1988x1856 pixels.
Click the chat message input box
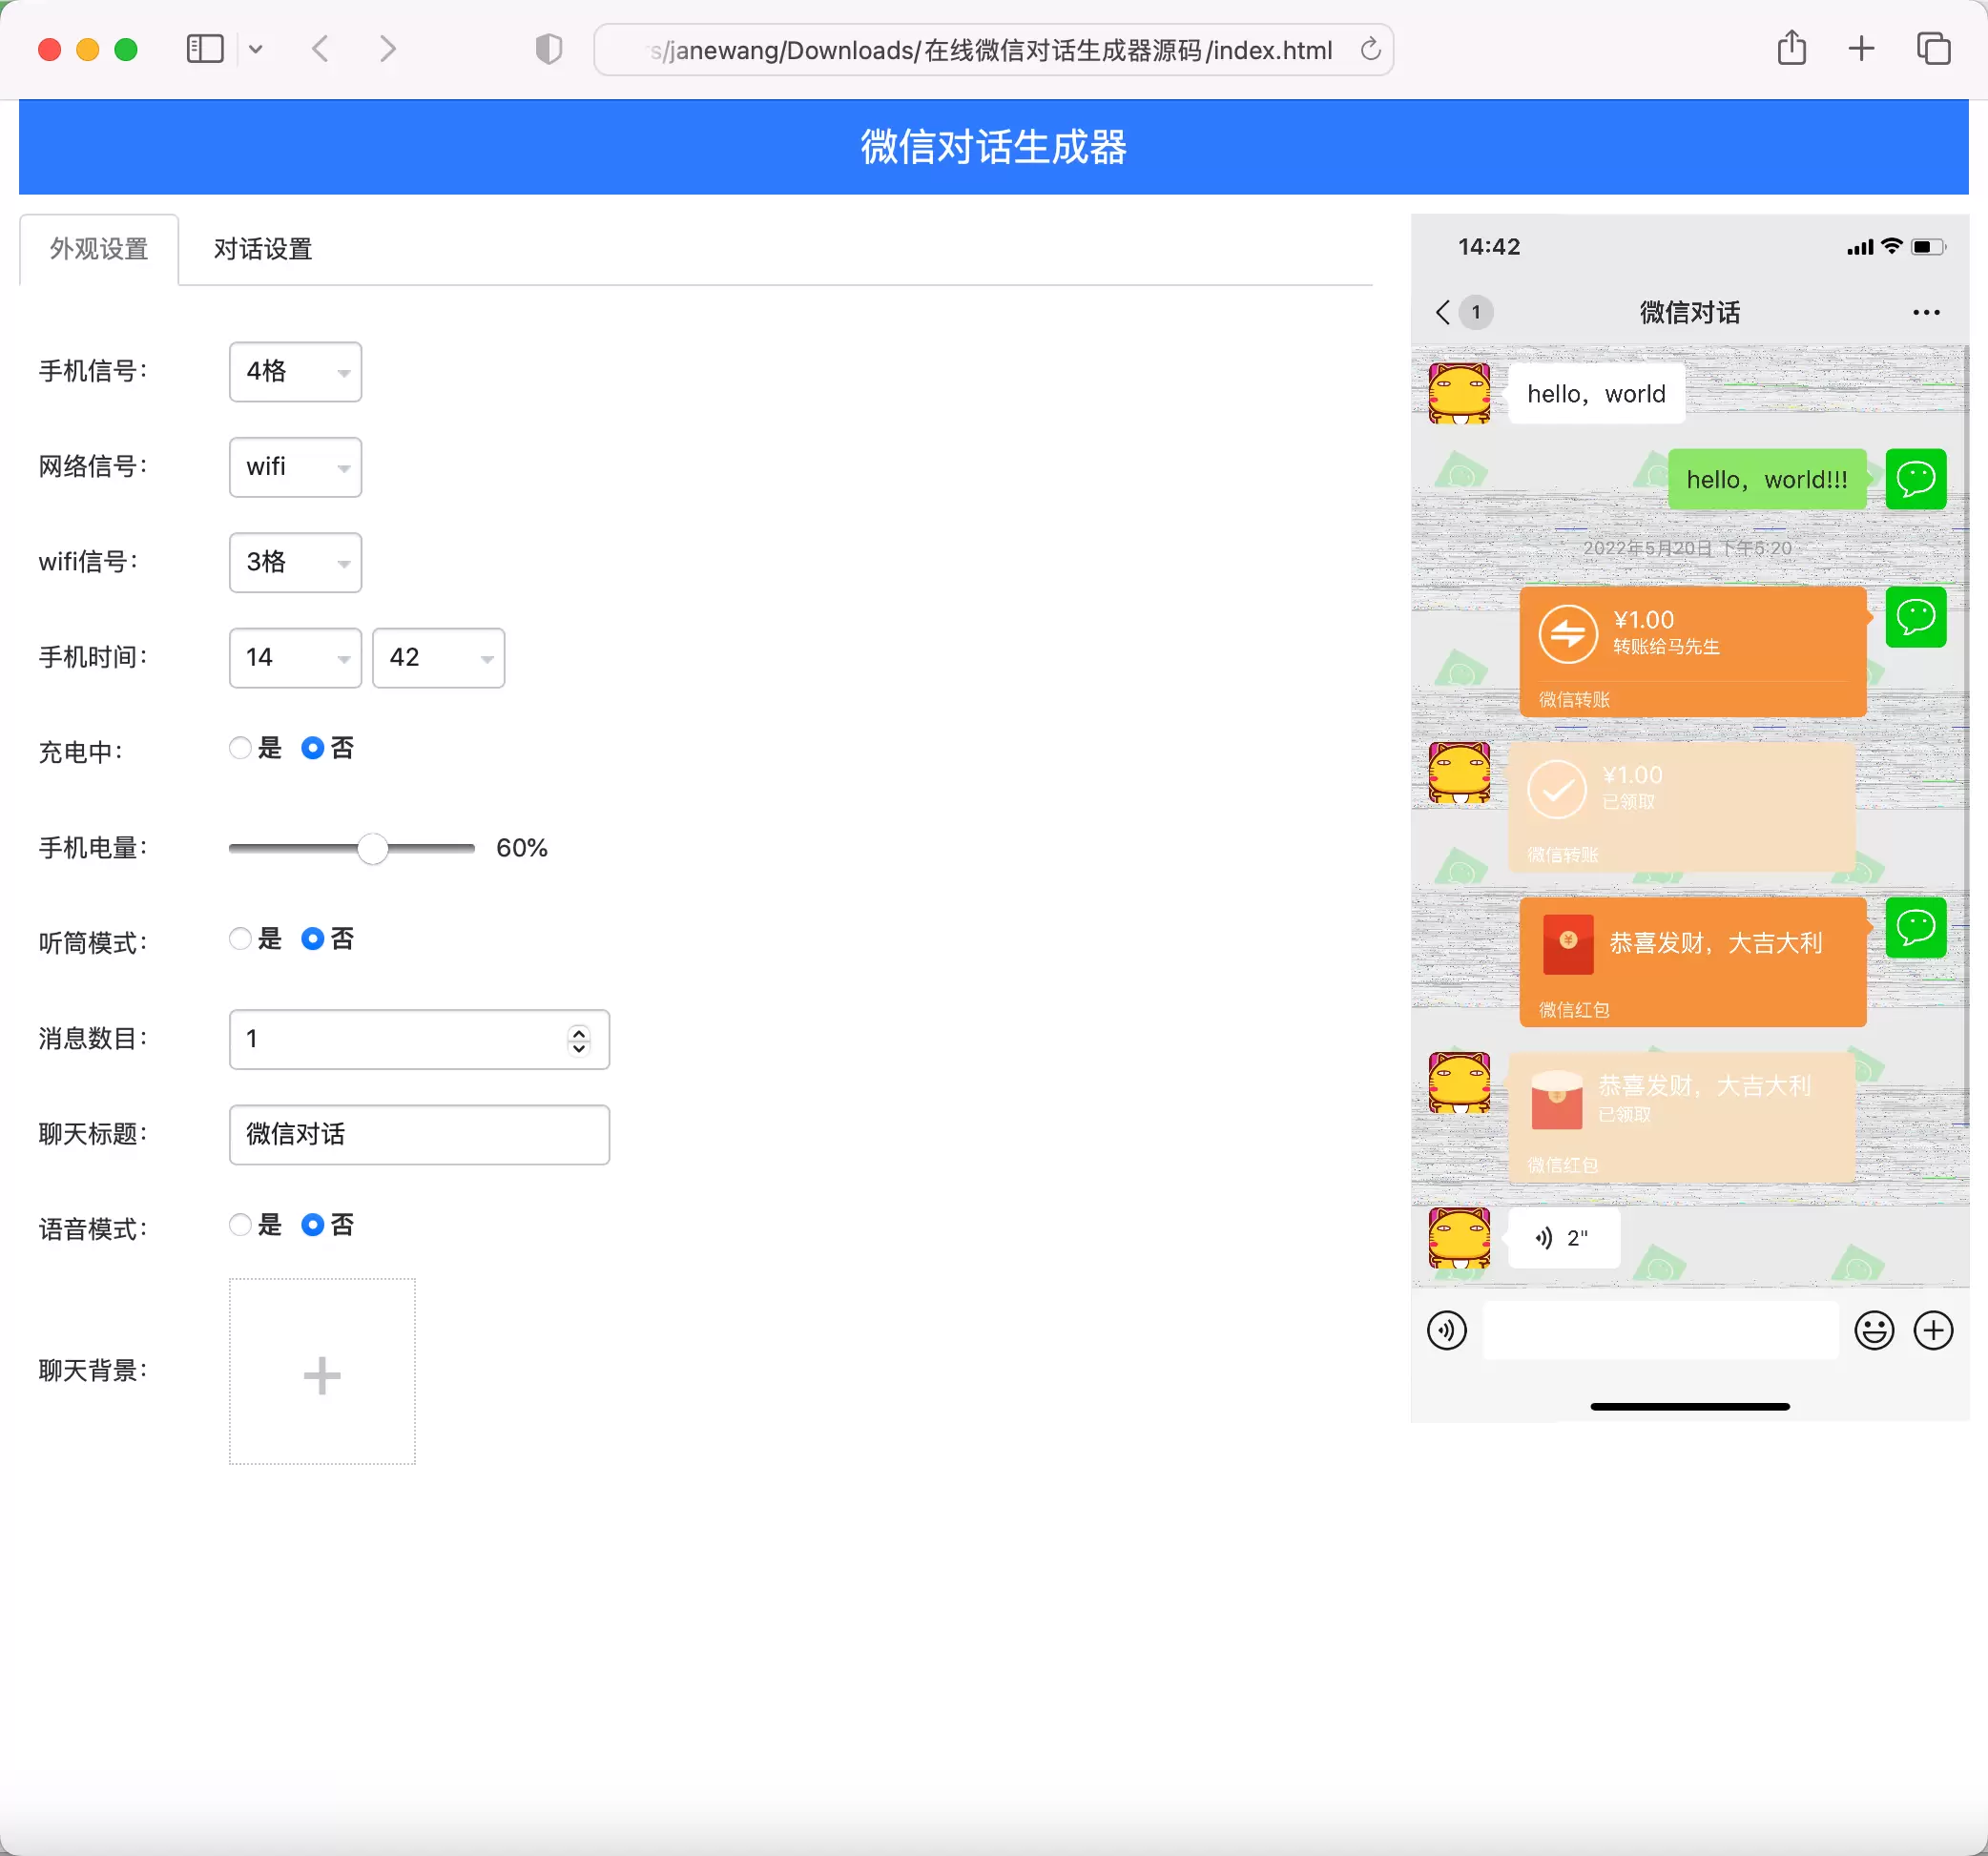point(1661,1331)
